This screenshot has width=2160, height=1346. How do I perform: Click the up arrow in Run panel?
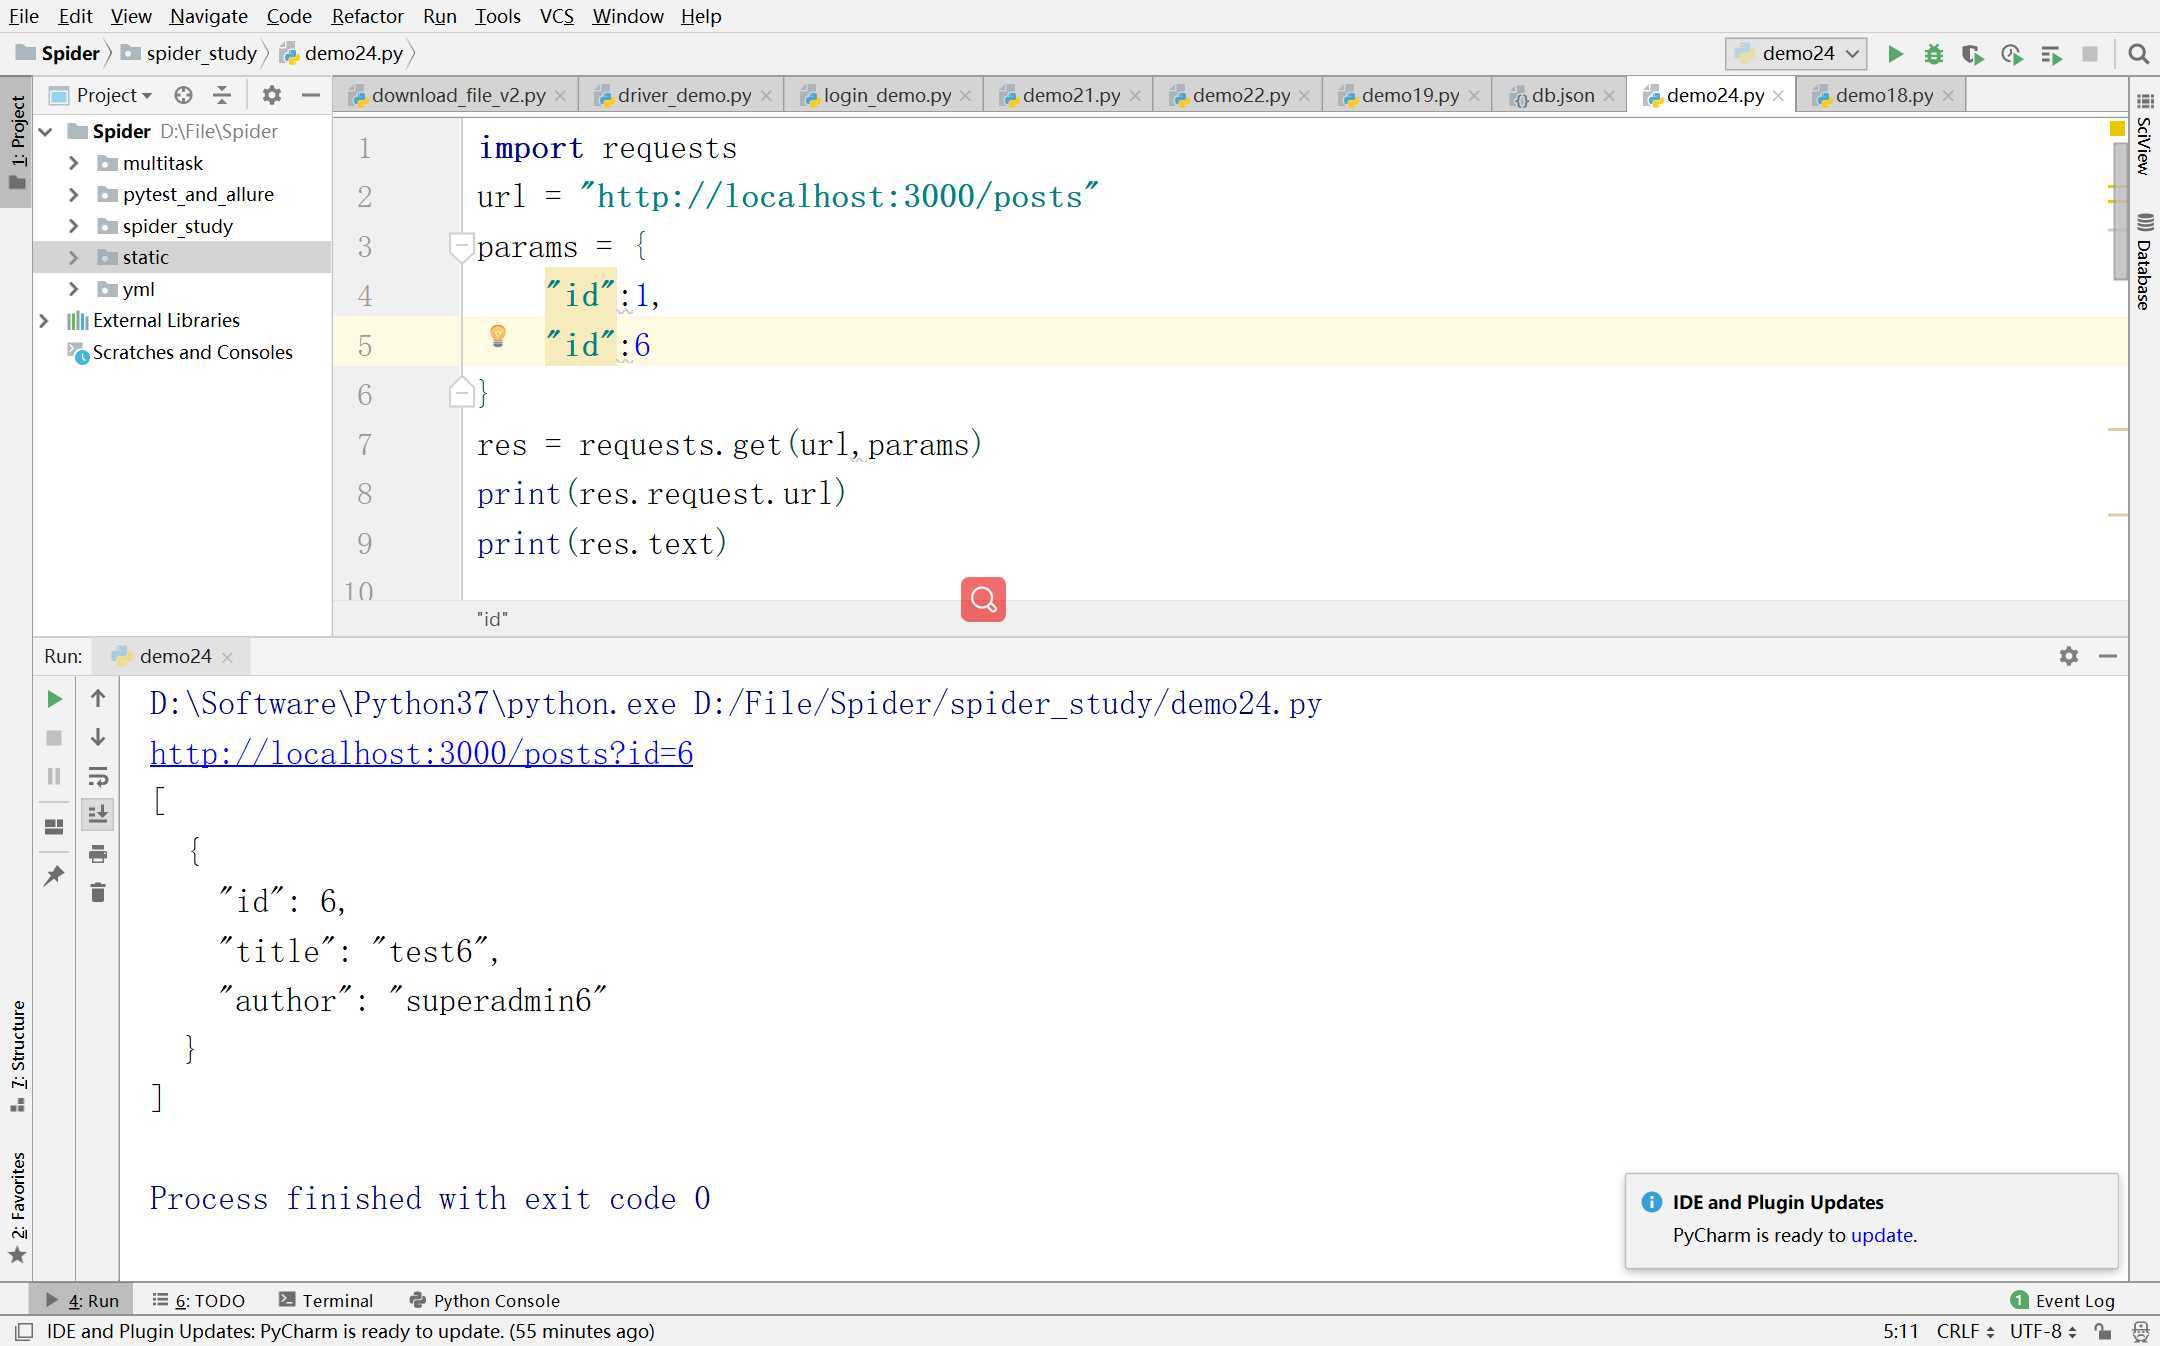(98, 699)
